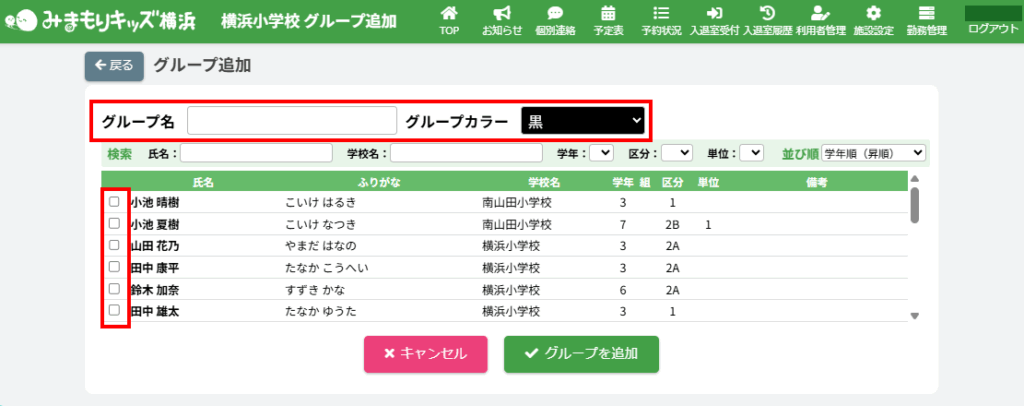Image resolution: width=1024 pixels, height=406 pixels.
Task: Open the グループカラー black dropdown
Action: tap(584, 121)
